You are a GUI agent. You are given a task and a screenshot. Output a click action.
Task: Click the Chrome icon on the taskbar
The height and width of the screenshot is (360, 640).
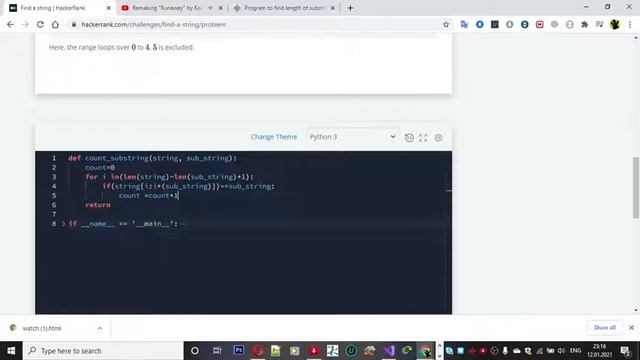pyautogui.click(x=425, y=351)
